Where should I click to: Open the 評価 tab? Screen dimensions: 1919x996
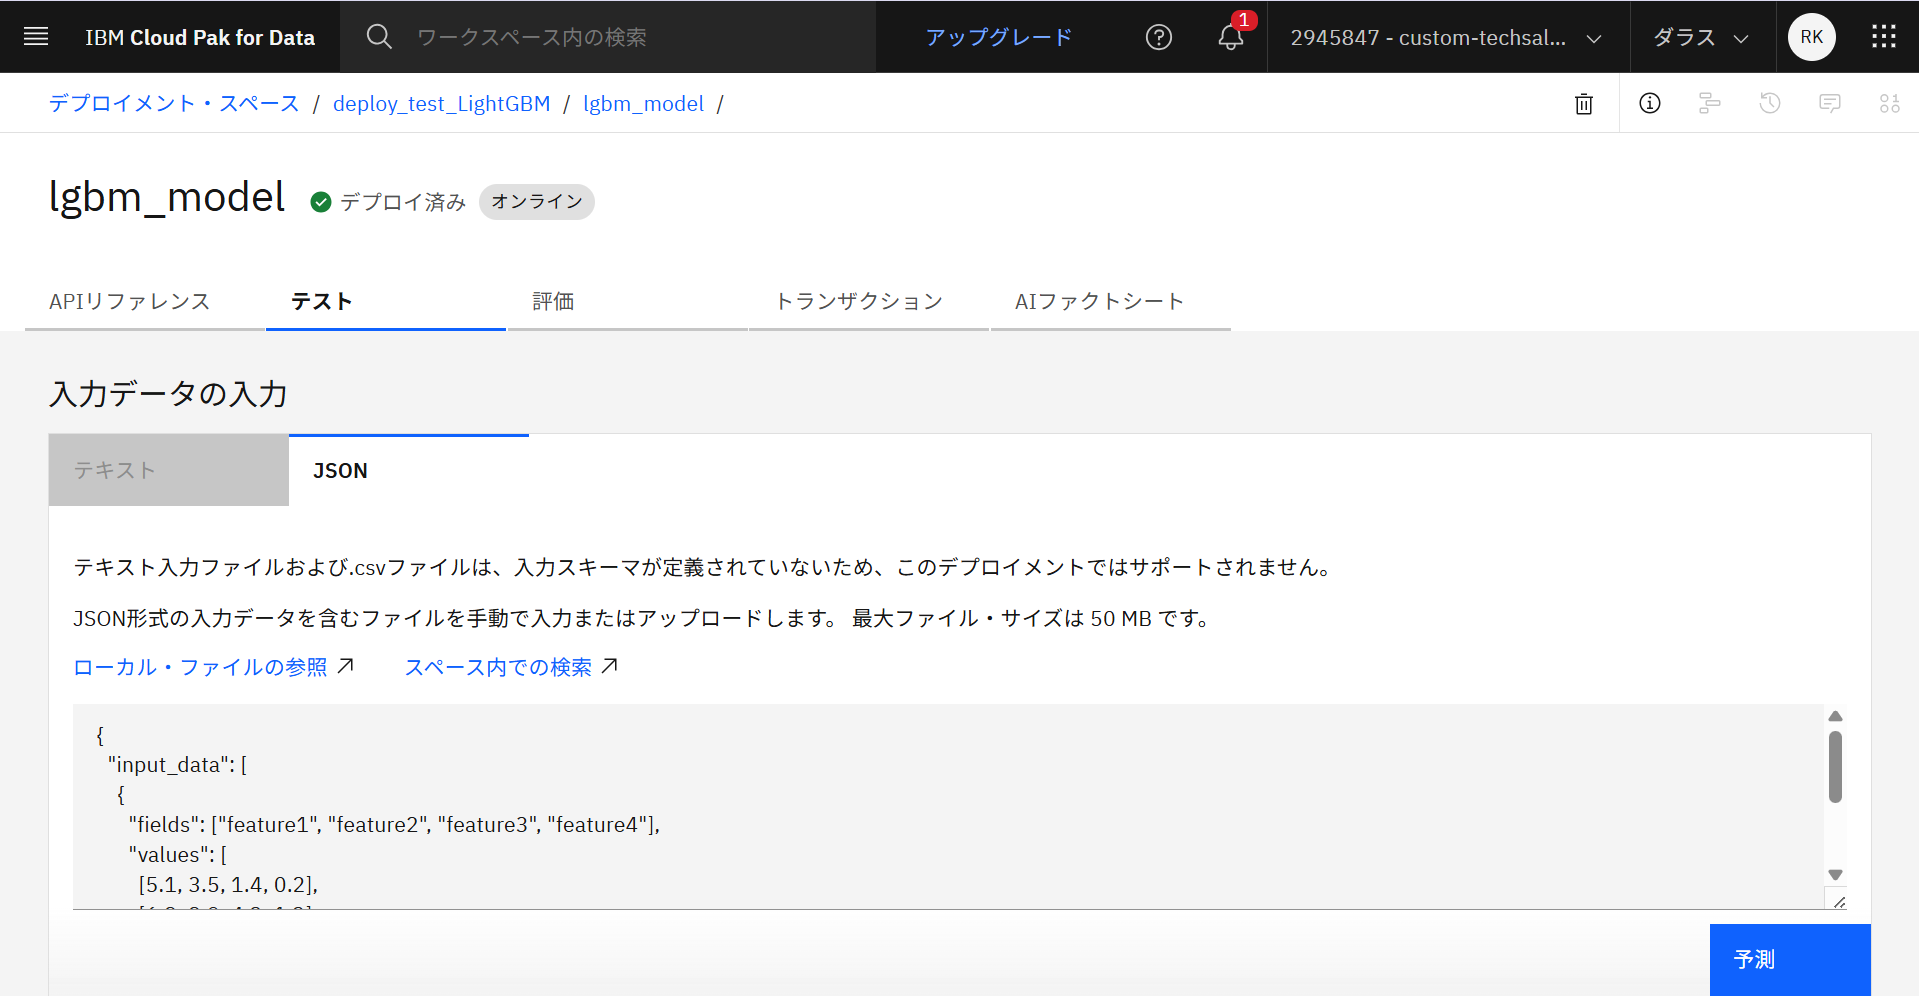(x=628, y=301)
